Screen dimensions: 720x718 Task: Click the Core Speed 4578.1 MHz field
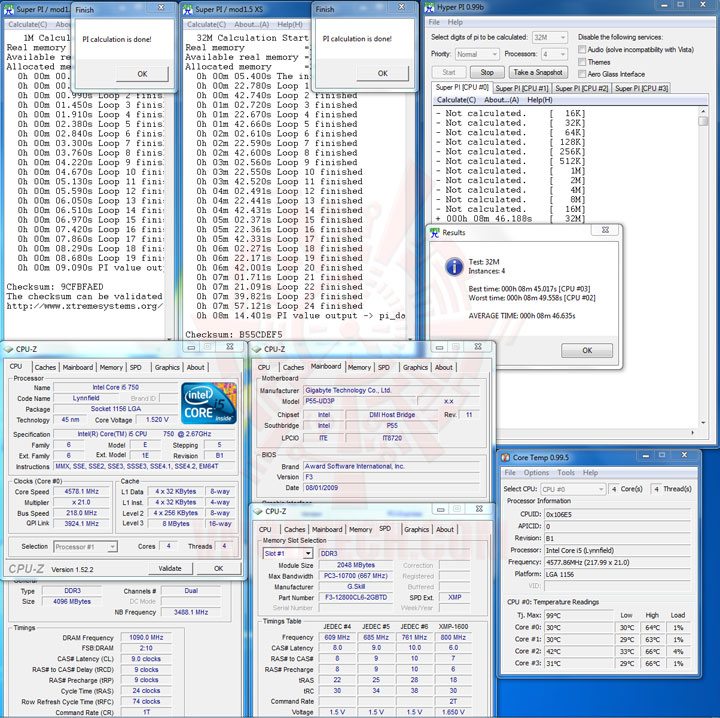click(81, 491)
